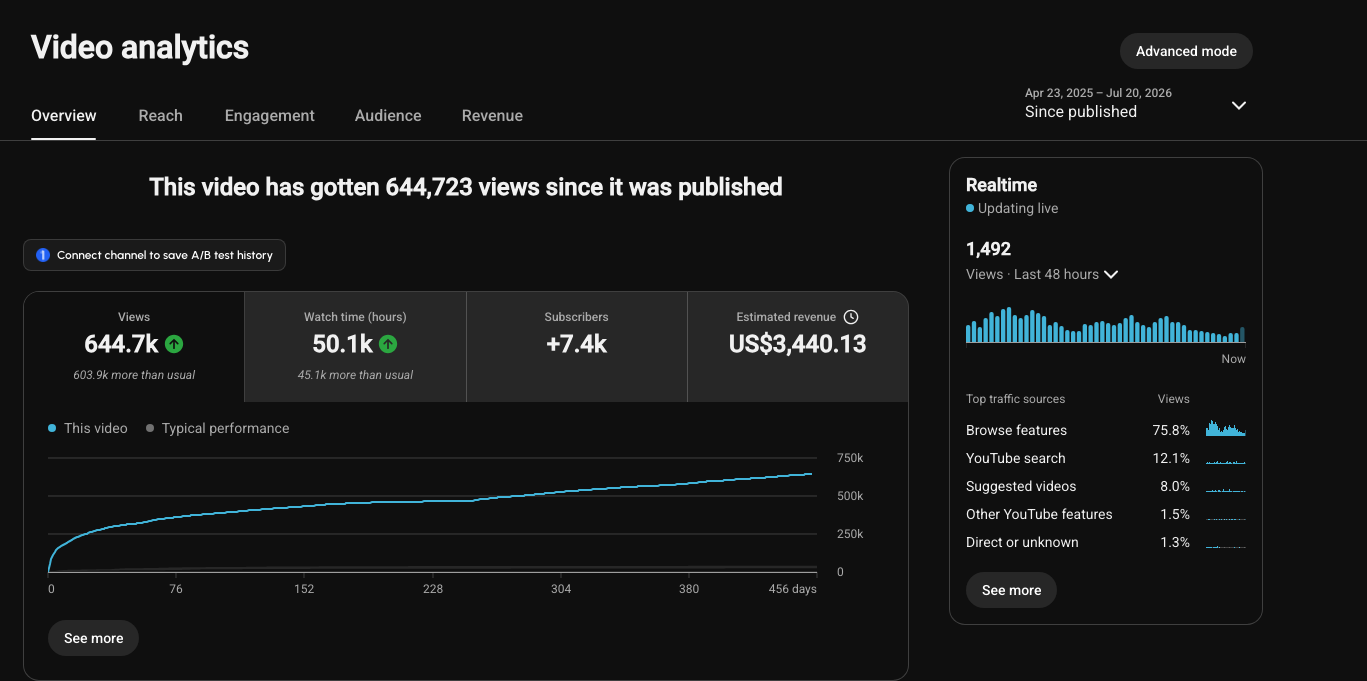Click the blue info icon on A/B test banner
Screen dimensions: 1367x681
(x=43, y=255)
